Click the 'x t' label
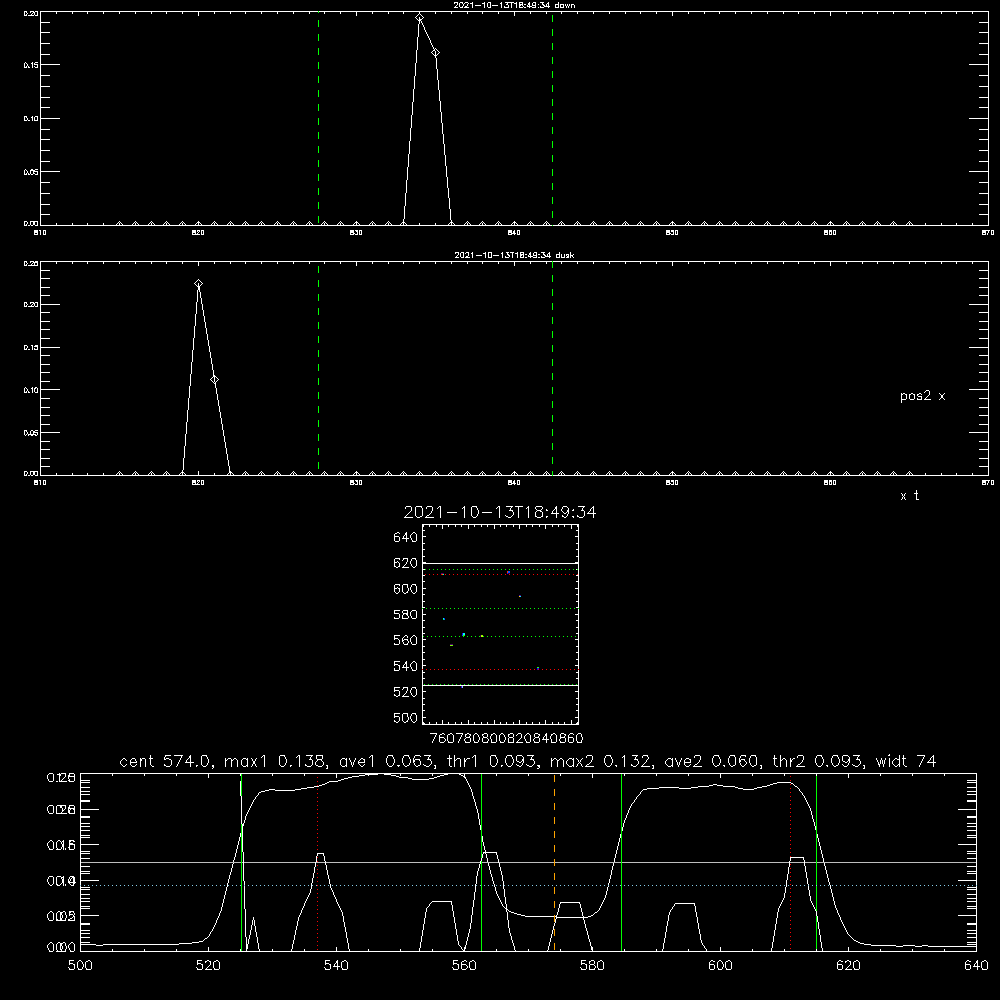 point(909,496)
